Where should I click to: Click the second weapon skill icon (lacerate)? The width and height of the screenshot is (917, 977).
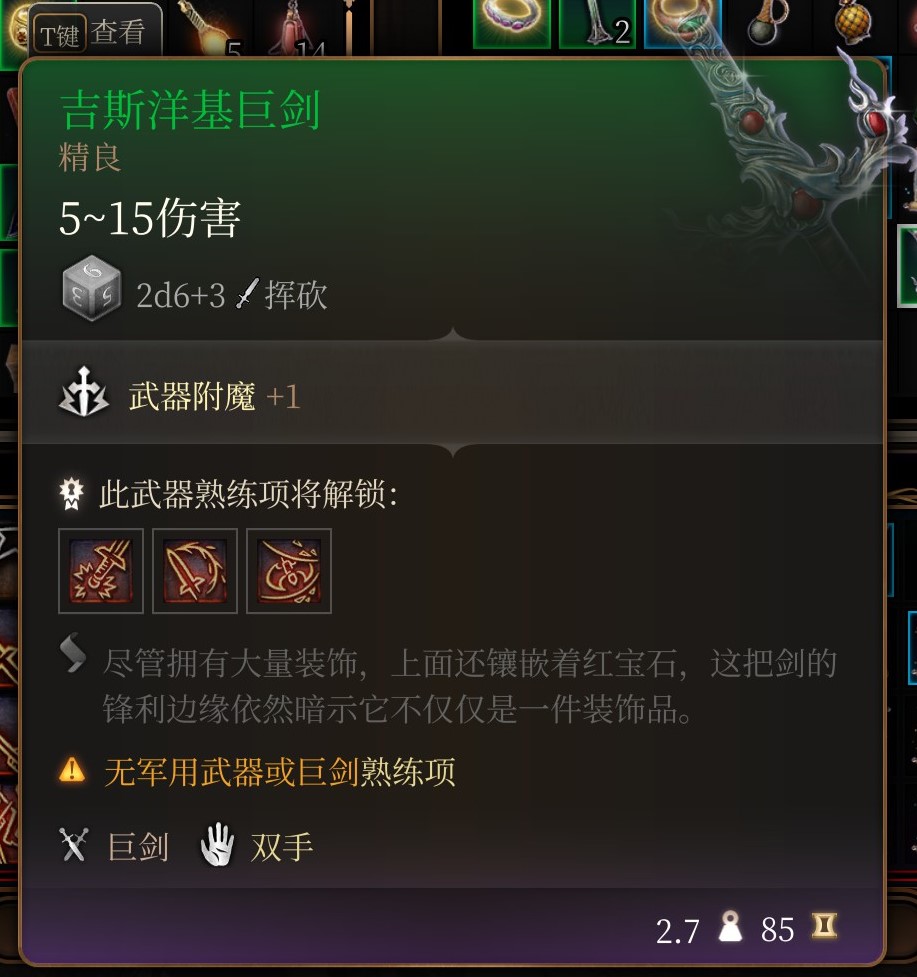tap(195, 571)
